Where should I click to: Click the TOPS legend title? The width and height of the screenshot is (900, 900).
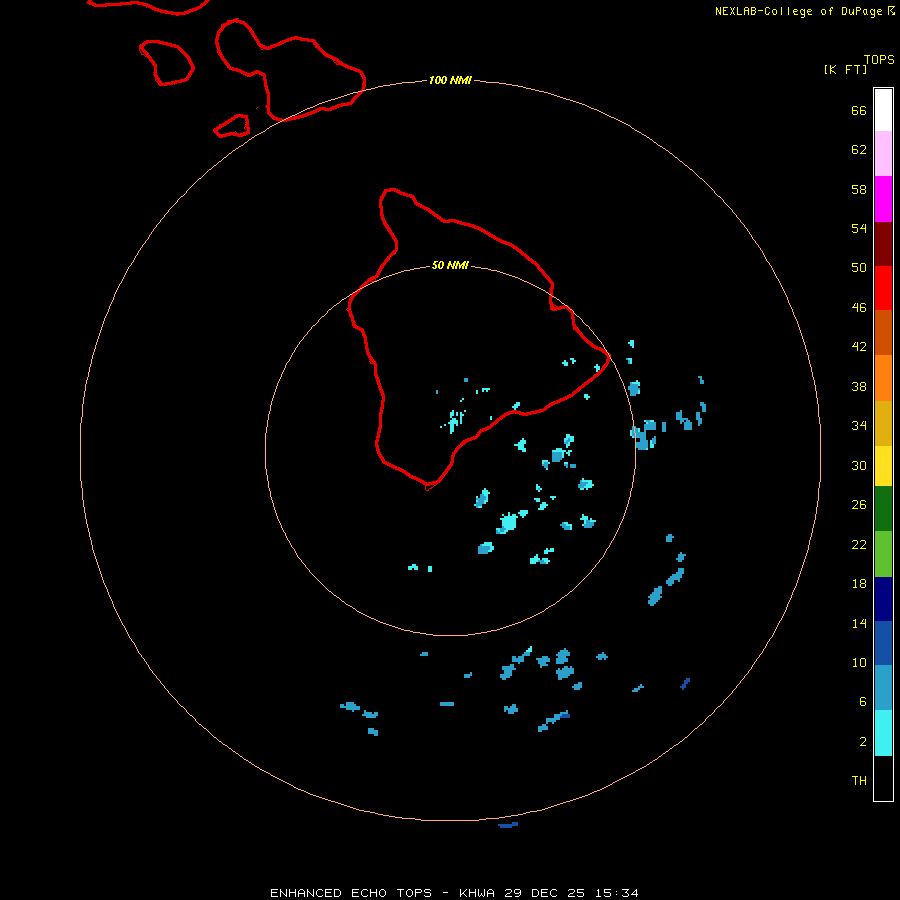[879, 59]
